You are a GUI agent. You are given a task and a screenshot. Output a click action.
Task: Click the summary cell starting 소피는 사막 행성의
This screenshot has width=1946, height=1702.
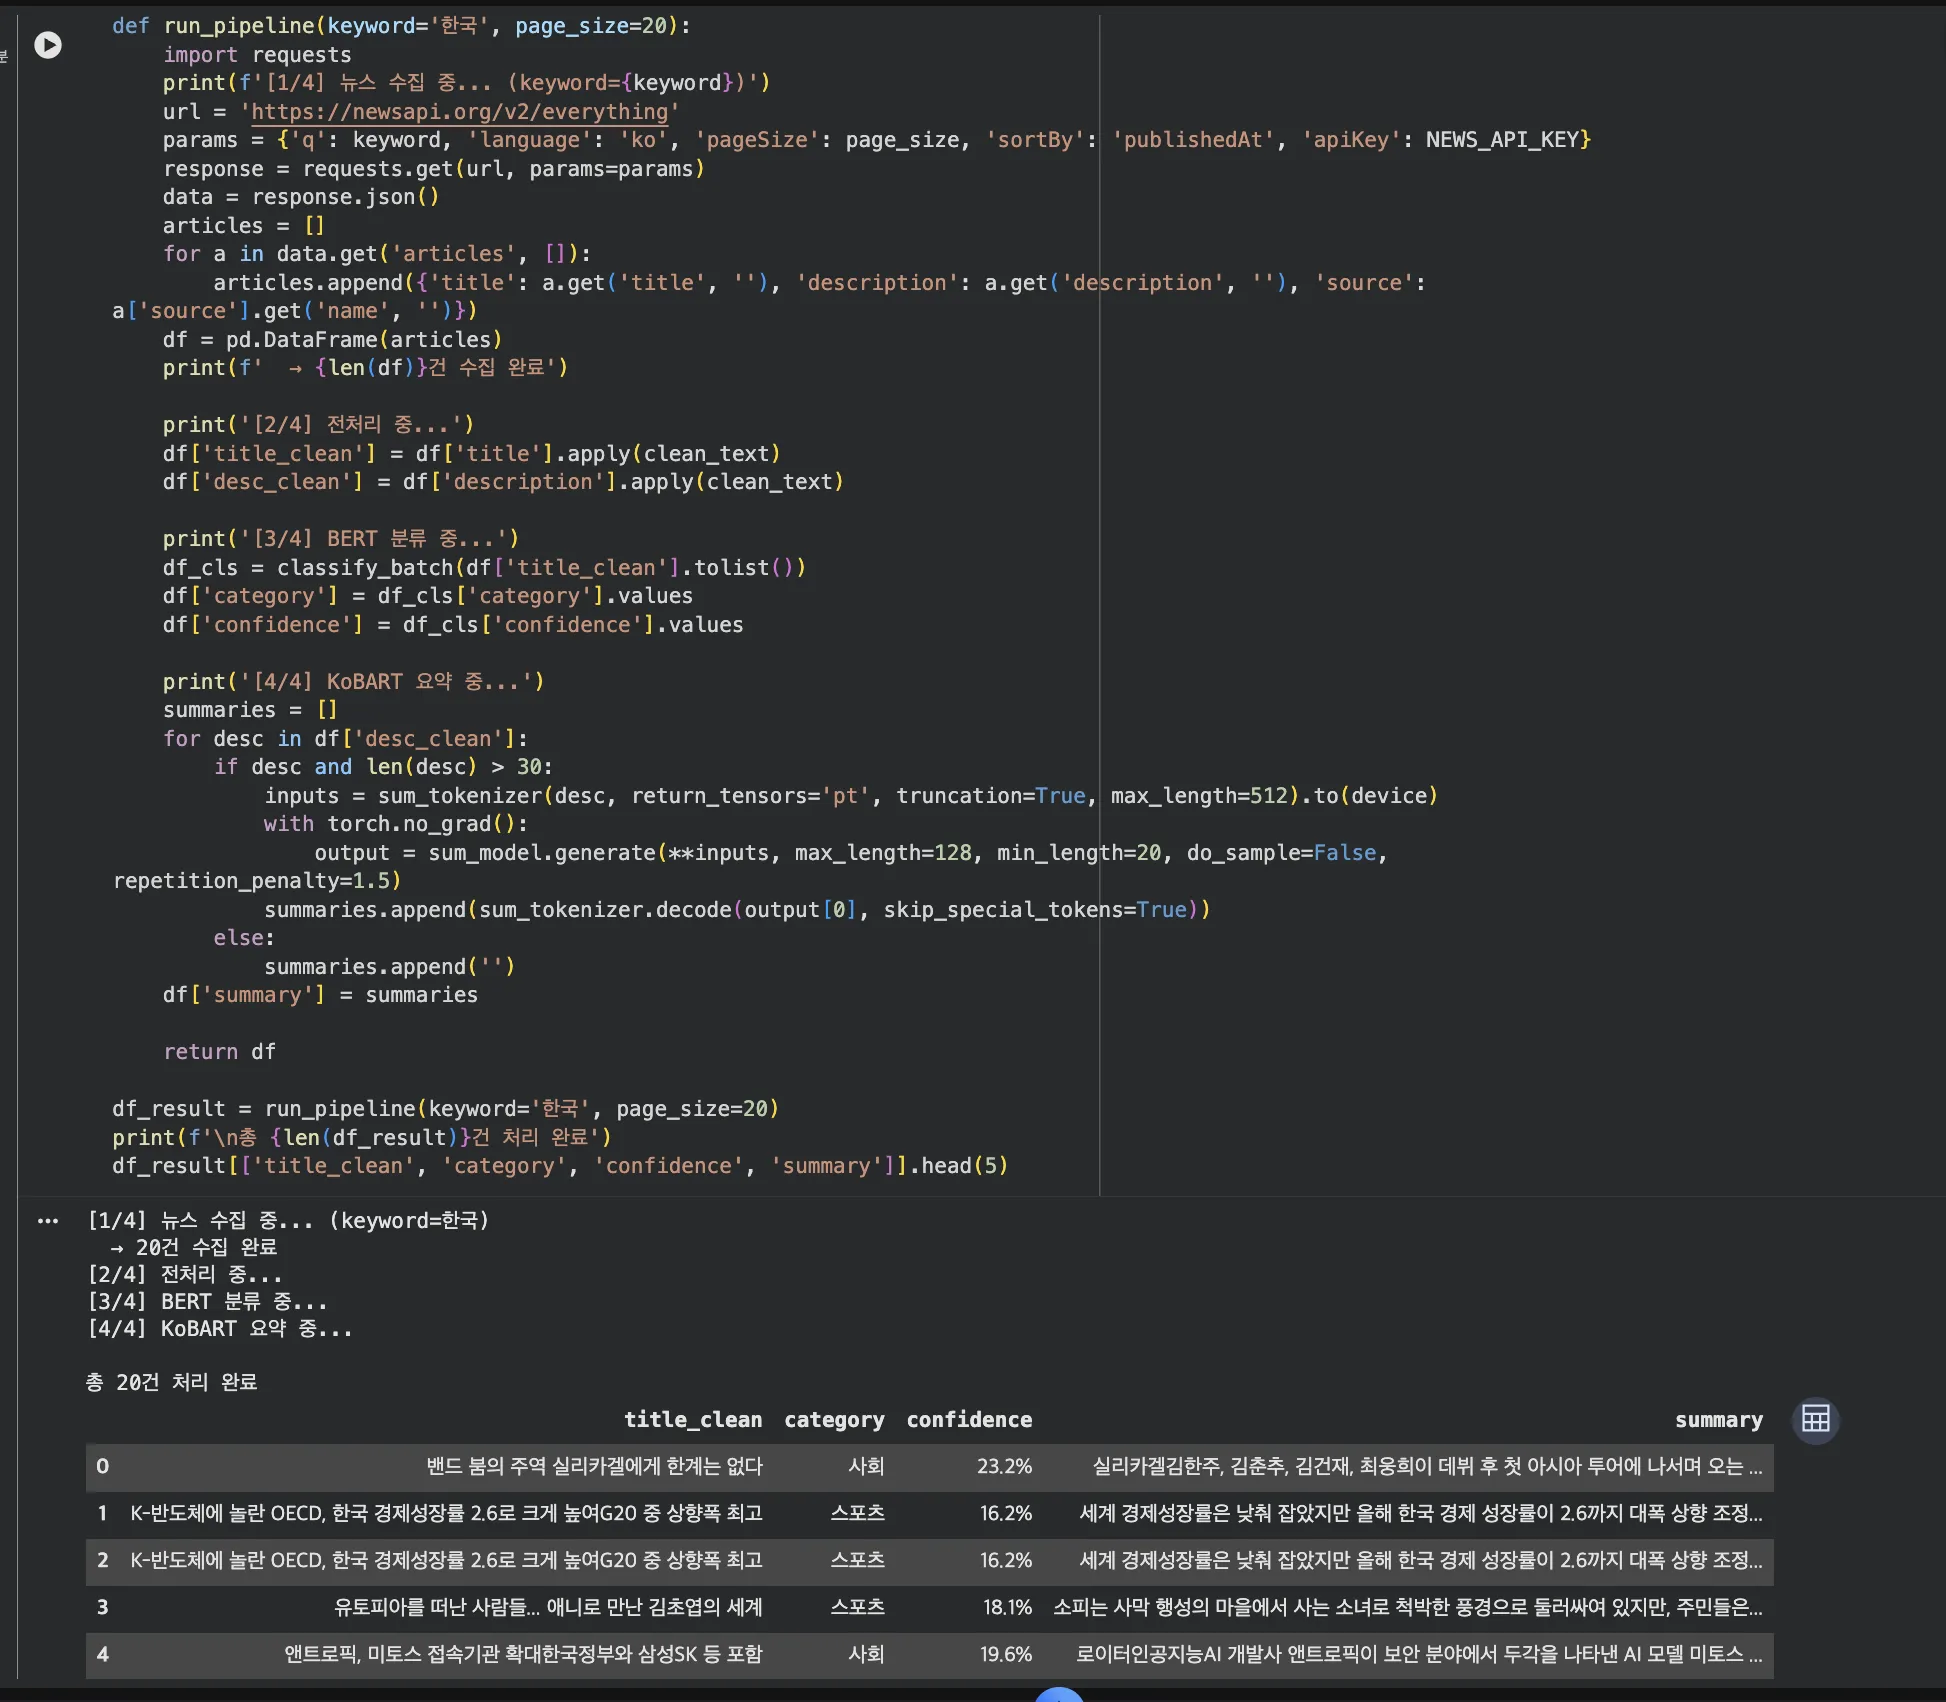(x=1408, y=1608)
